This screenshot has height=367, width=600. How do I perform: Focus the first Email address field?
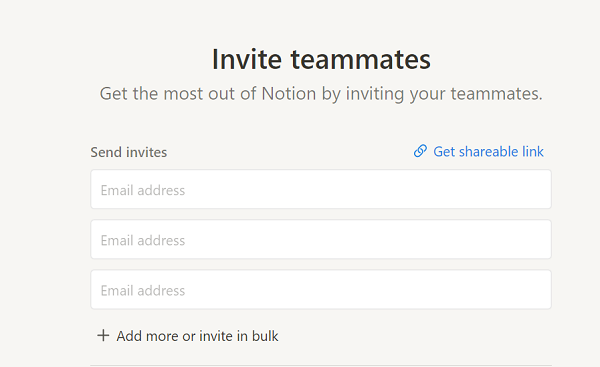321,189
